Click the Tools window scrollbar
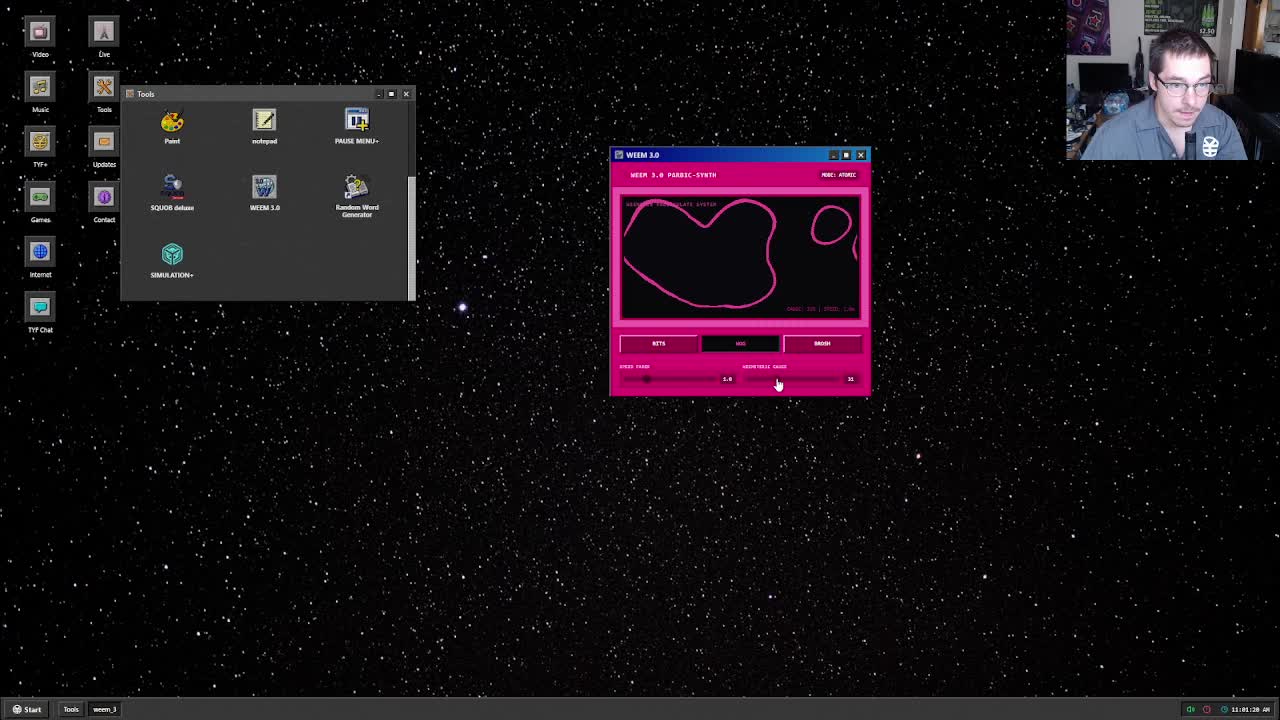Screen dimensions: 1280x720 tap(410, 237)
